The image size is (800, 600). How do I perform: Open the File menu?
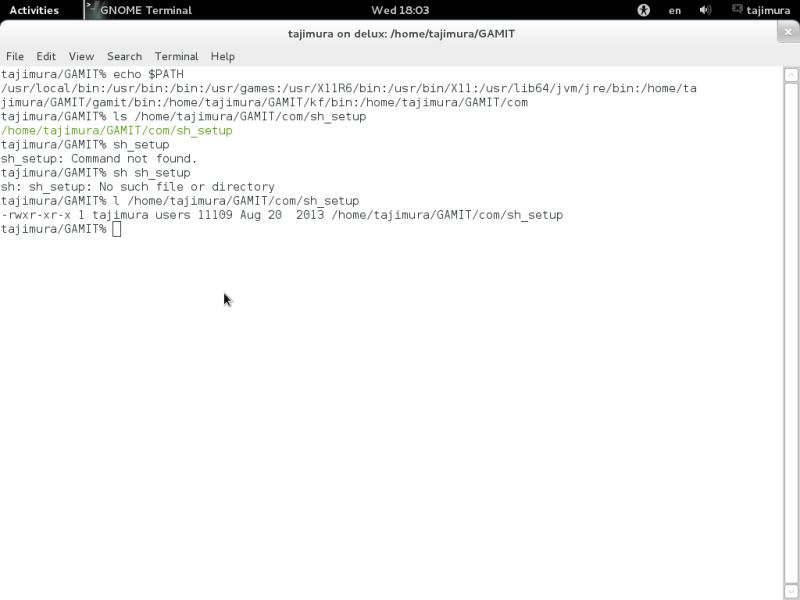pyautogui.click(x=15, y=56)
